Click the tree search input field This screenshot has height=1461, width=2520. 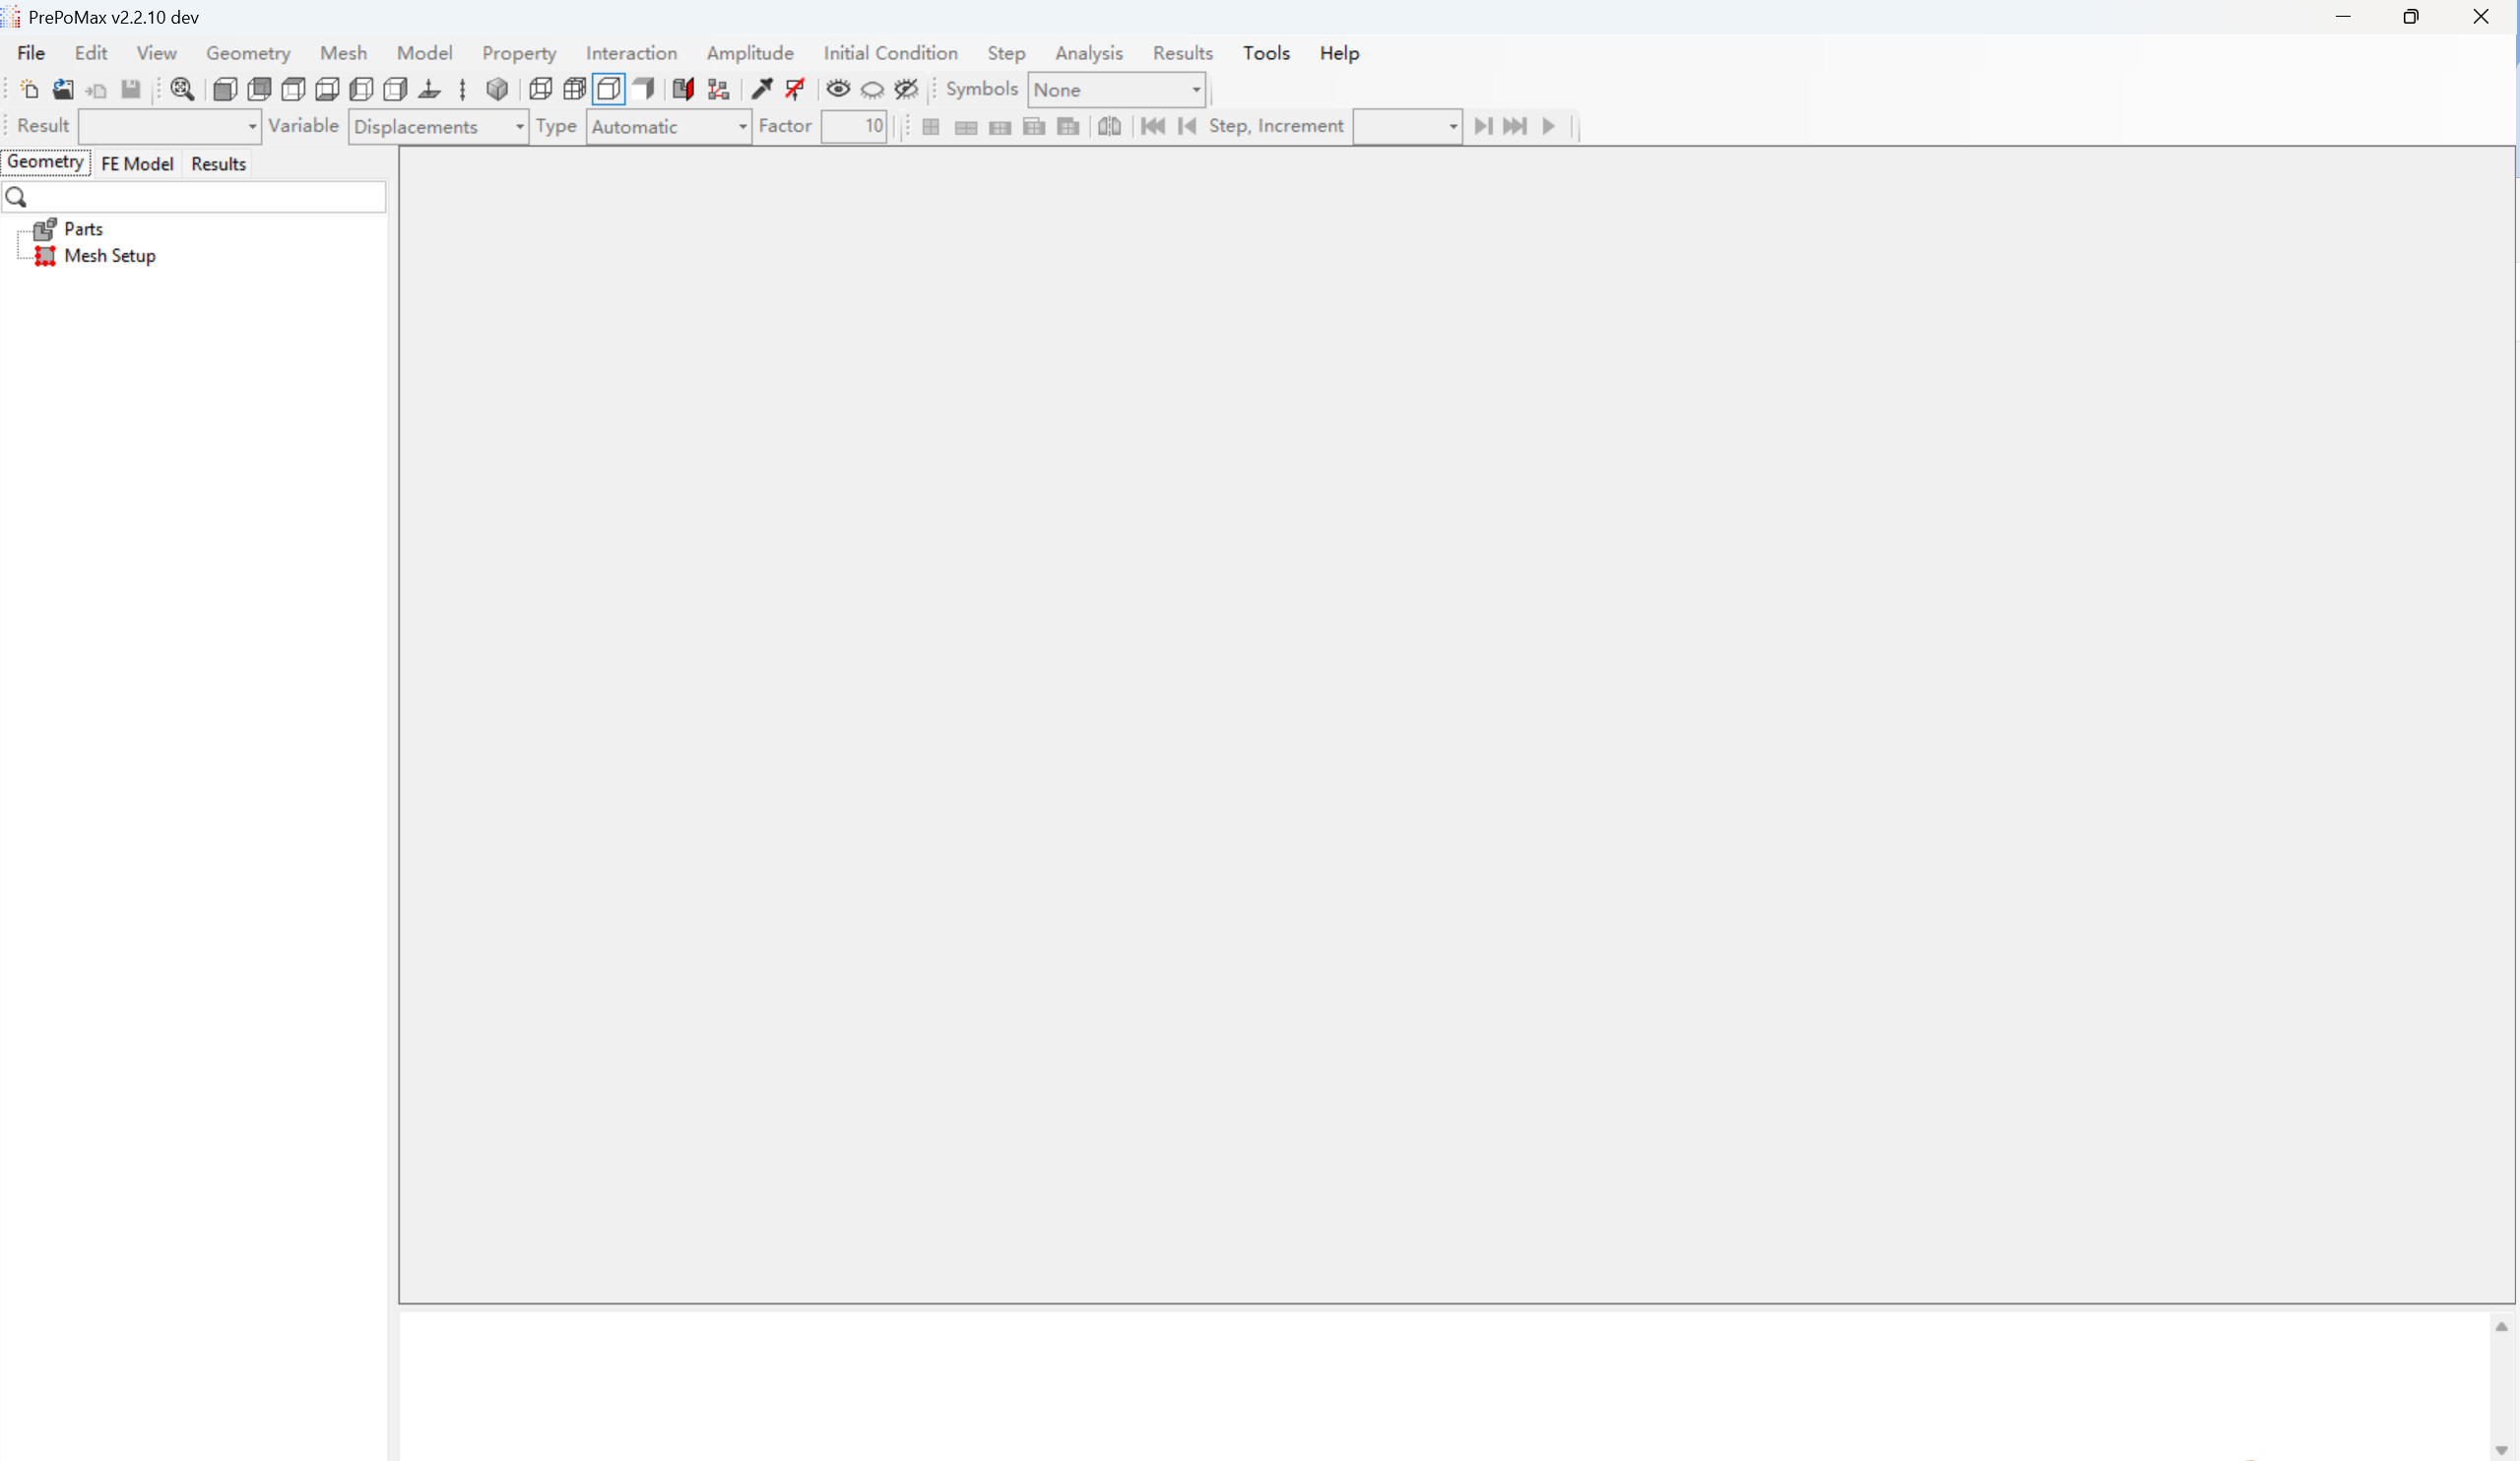tap(200, 197)
